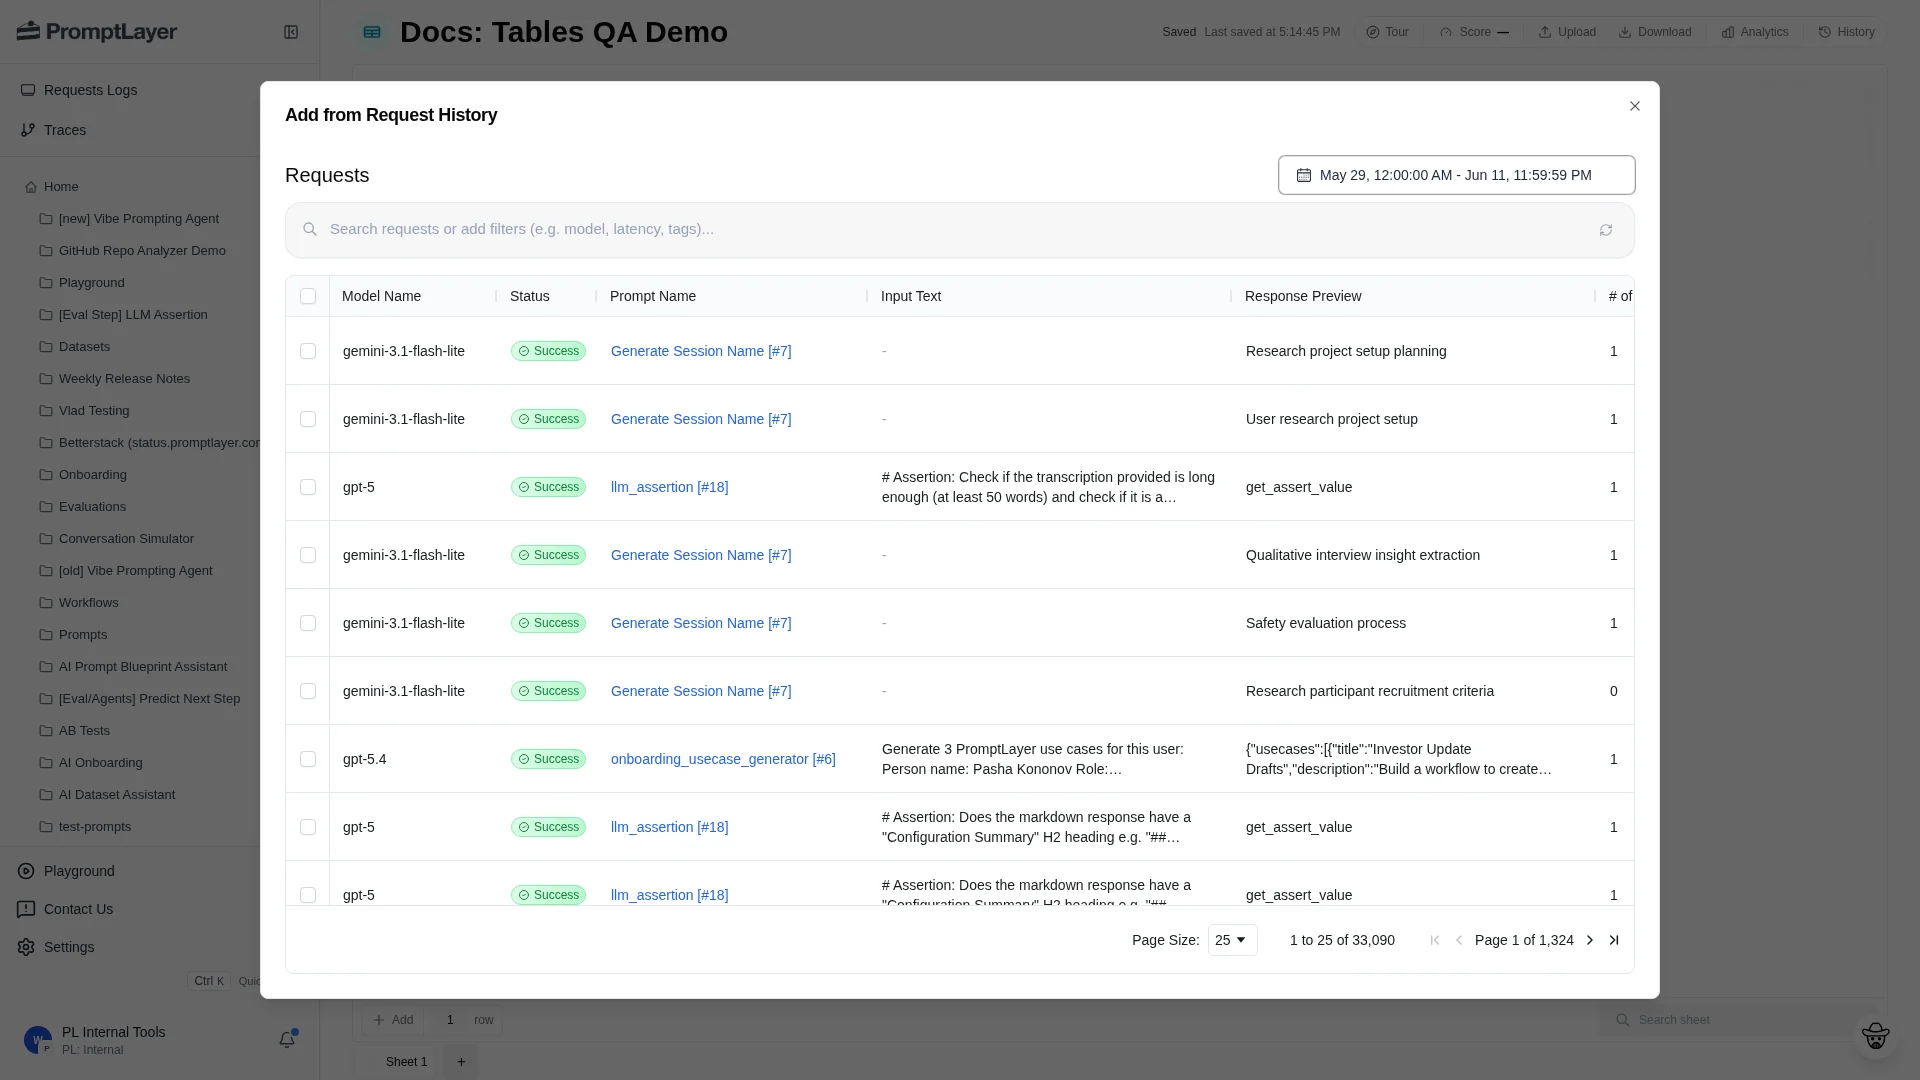Image resolution: width=1920 pixels, height=1080 pixels.
Task: Check the 'Qualitative interview insight extraction' row checkbox
Action: pyautogui.click(x=308, y=555)
